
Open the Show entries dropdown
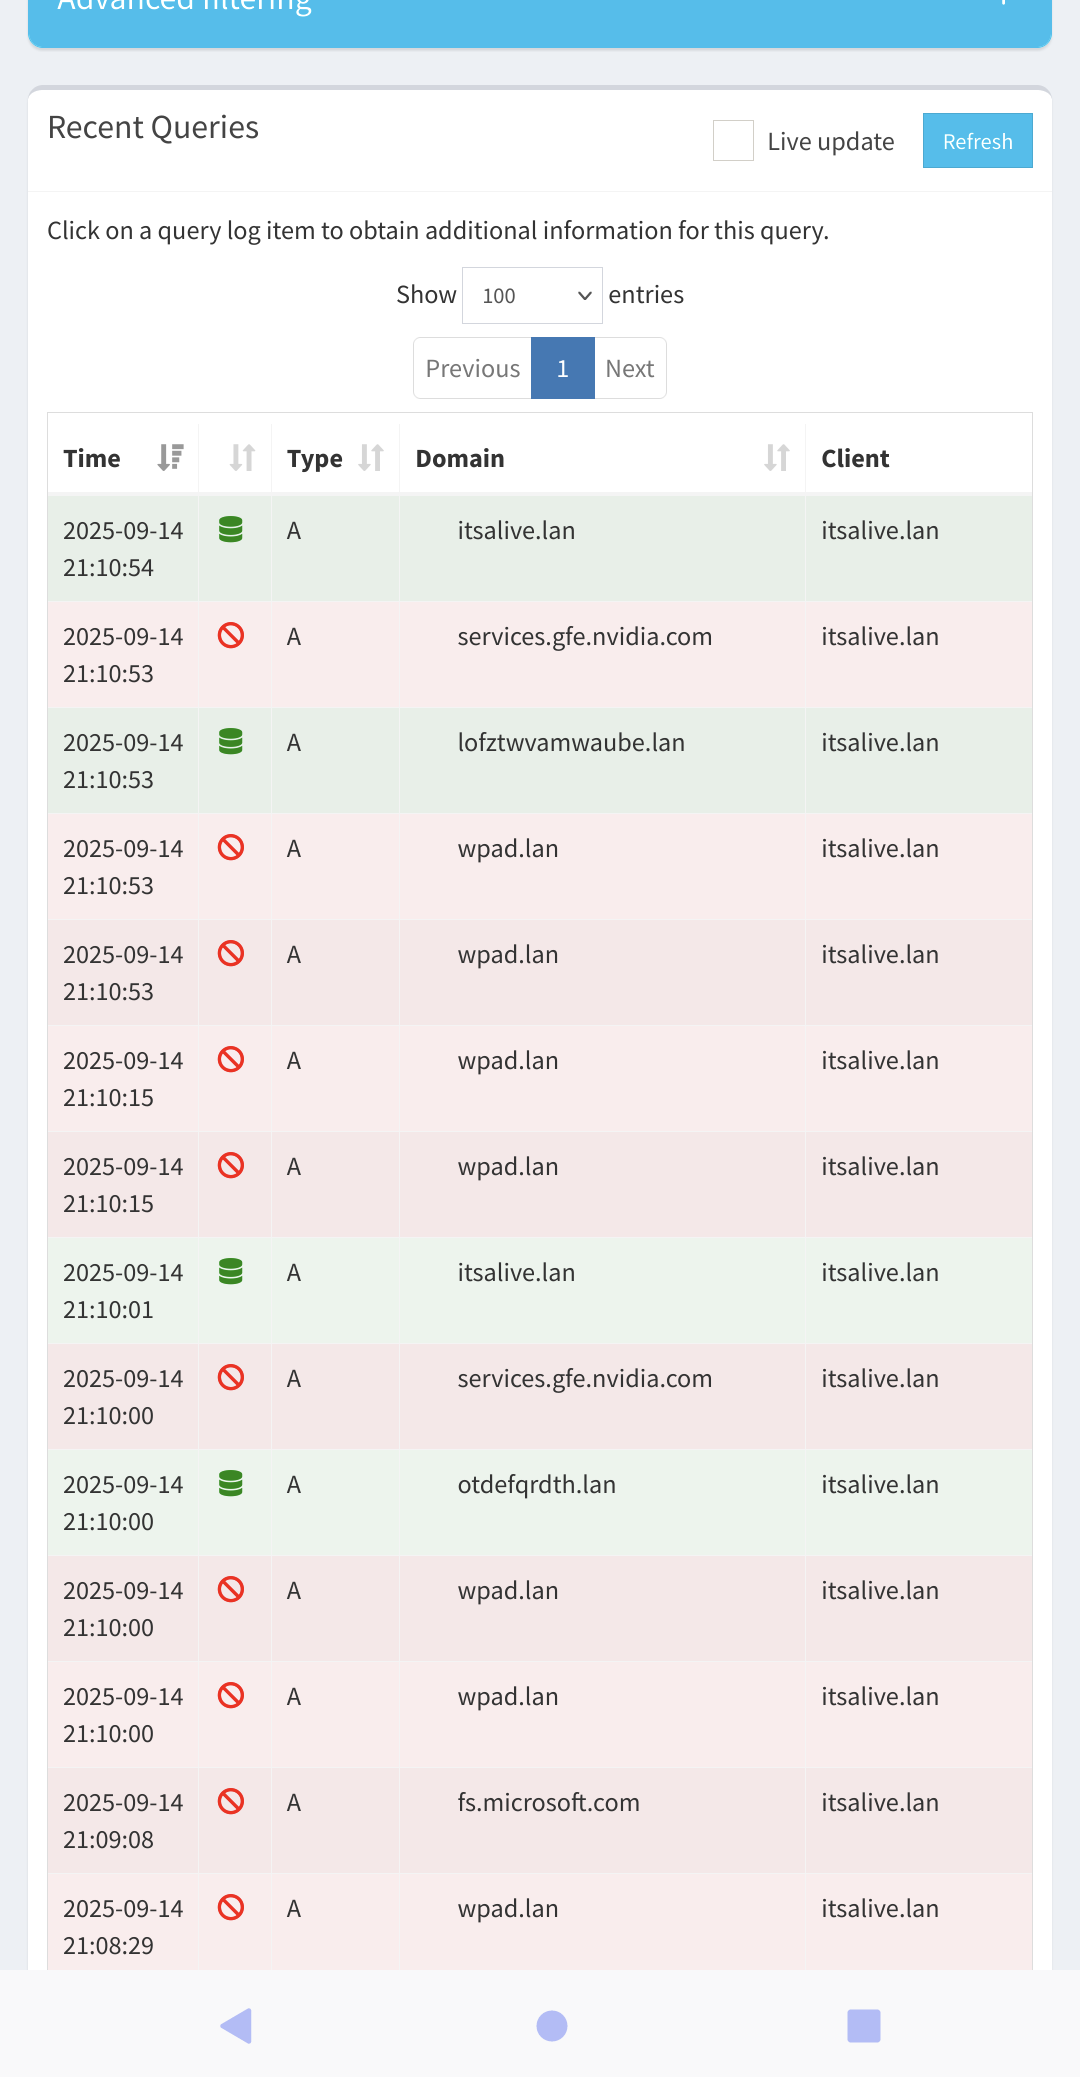532,295
